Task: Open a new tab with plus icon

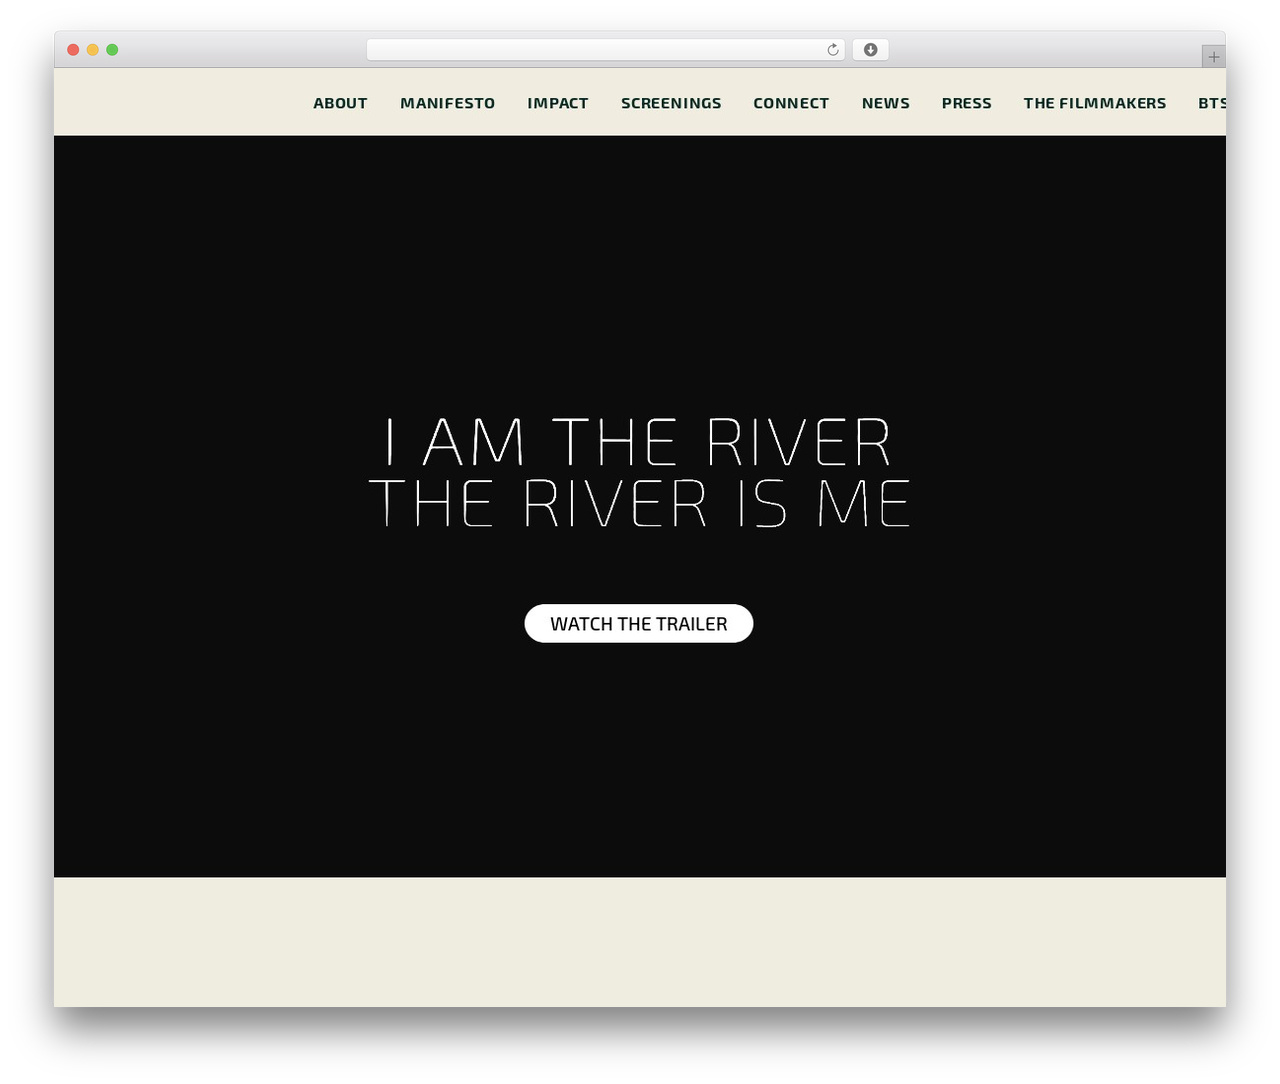Action: click(1213, 57)
